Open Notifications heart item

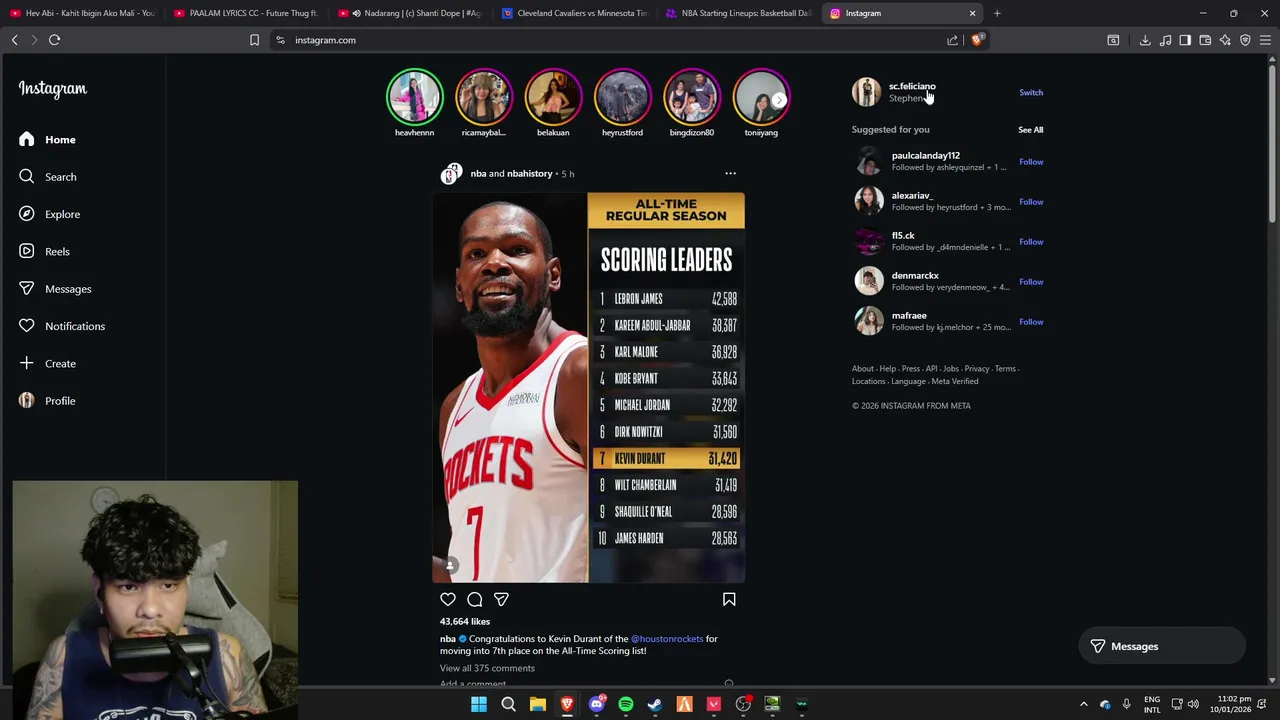point(61,326)
